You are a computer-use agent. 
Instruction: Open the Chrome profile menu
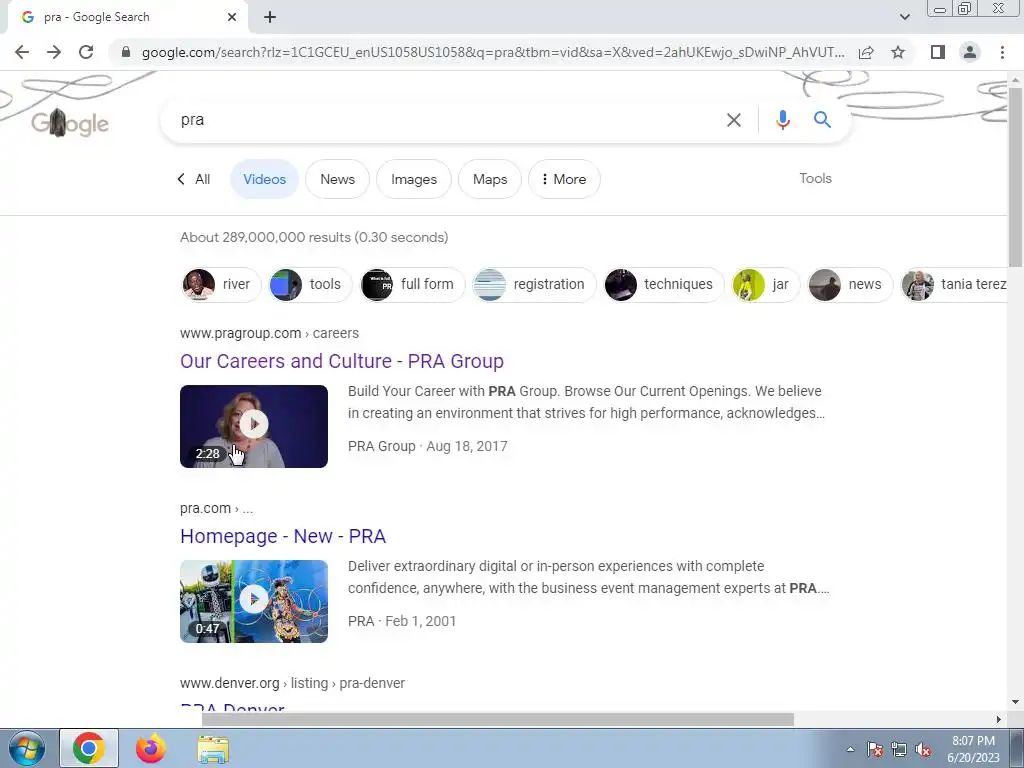[970, 52]
